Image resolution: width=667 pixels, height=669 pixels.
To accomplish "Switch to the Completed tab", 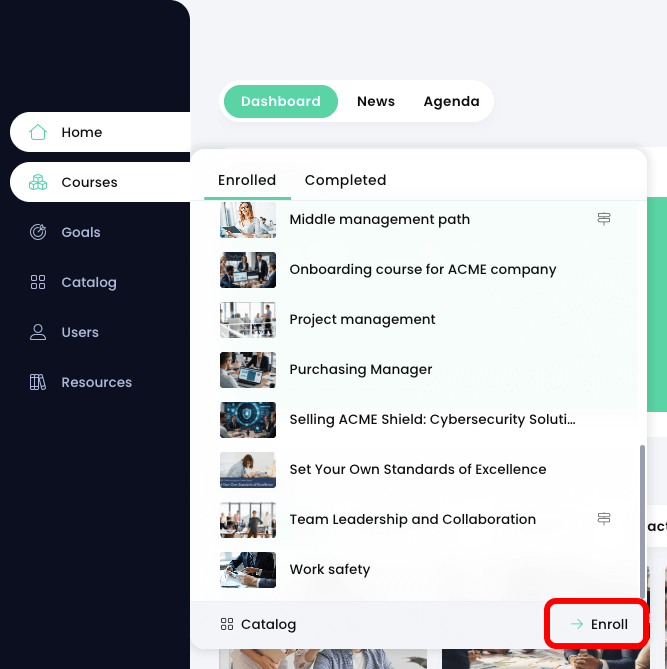I will (345, 180).
